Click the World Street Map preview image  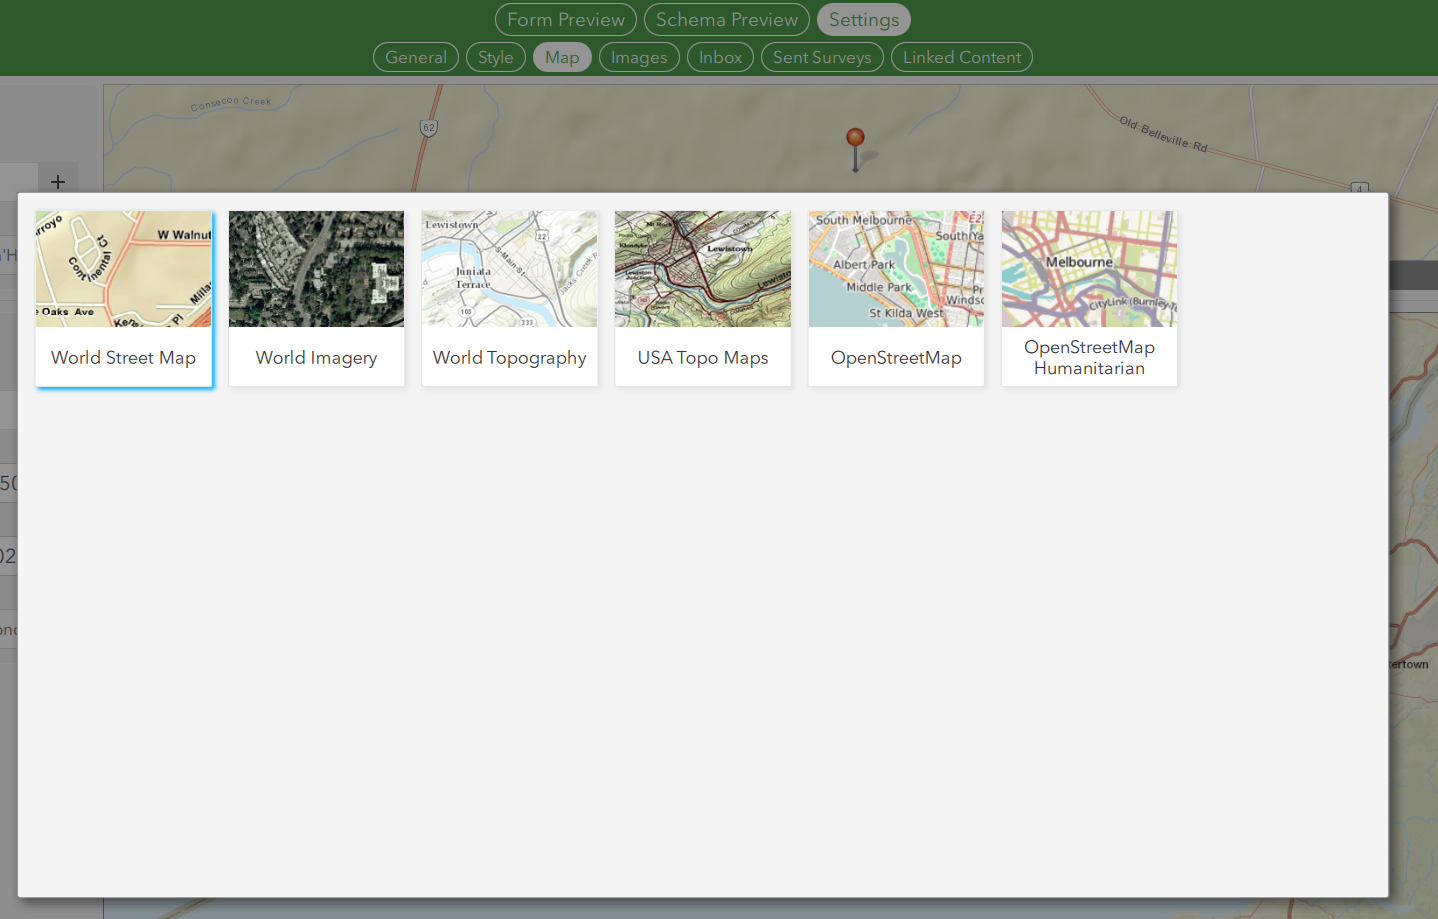tap(123, 268)
